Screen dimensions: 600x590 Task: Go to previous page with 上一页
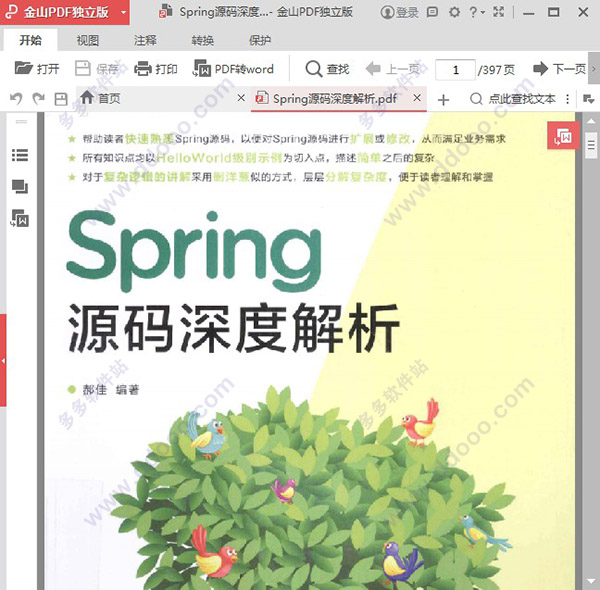click(x=393, y=69)
